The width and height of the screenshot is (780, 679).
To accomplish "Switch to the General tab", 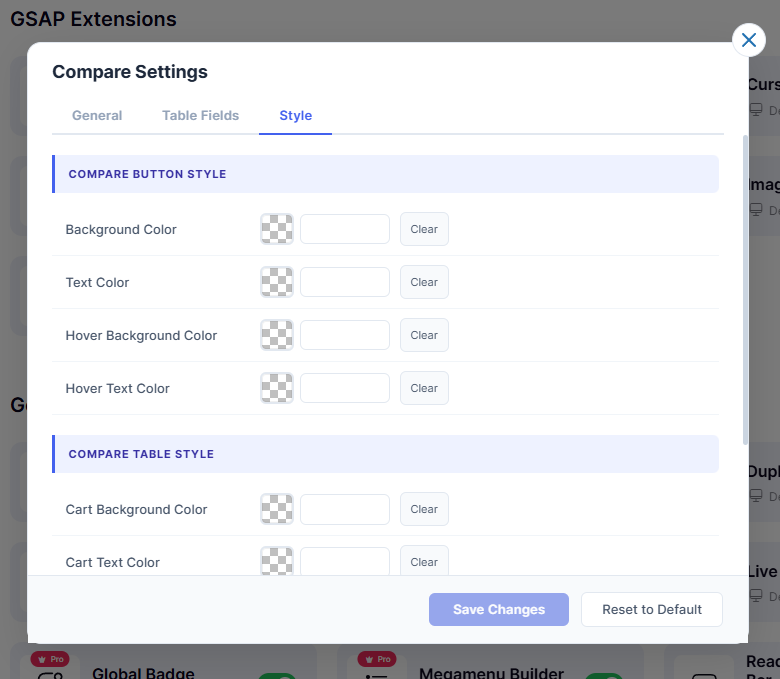I will point(97,116).
